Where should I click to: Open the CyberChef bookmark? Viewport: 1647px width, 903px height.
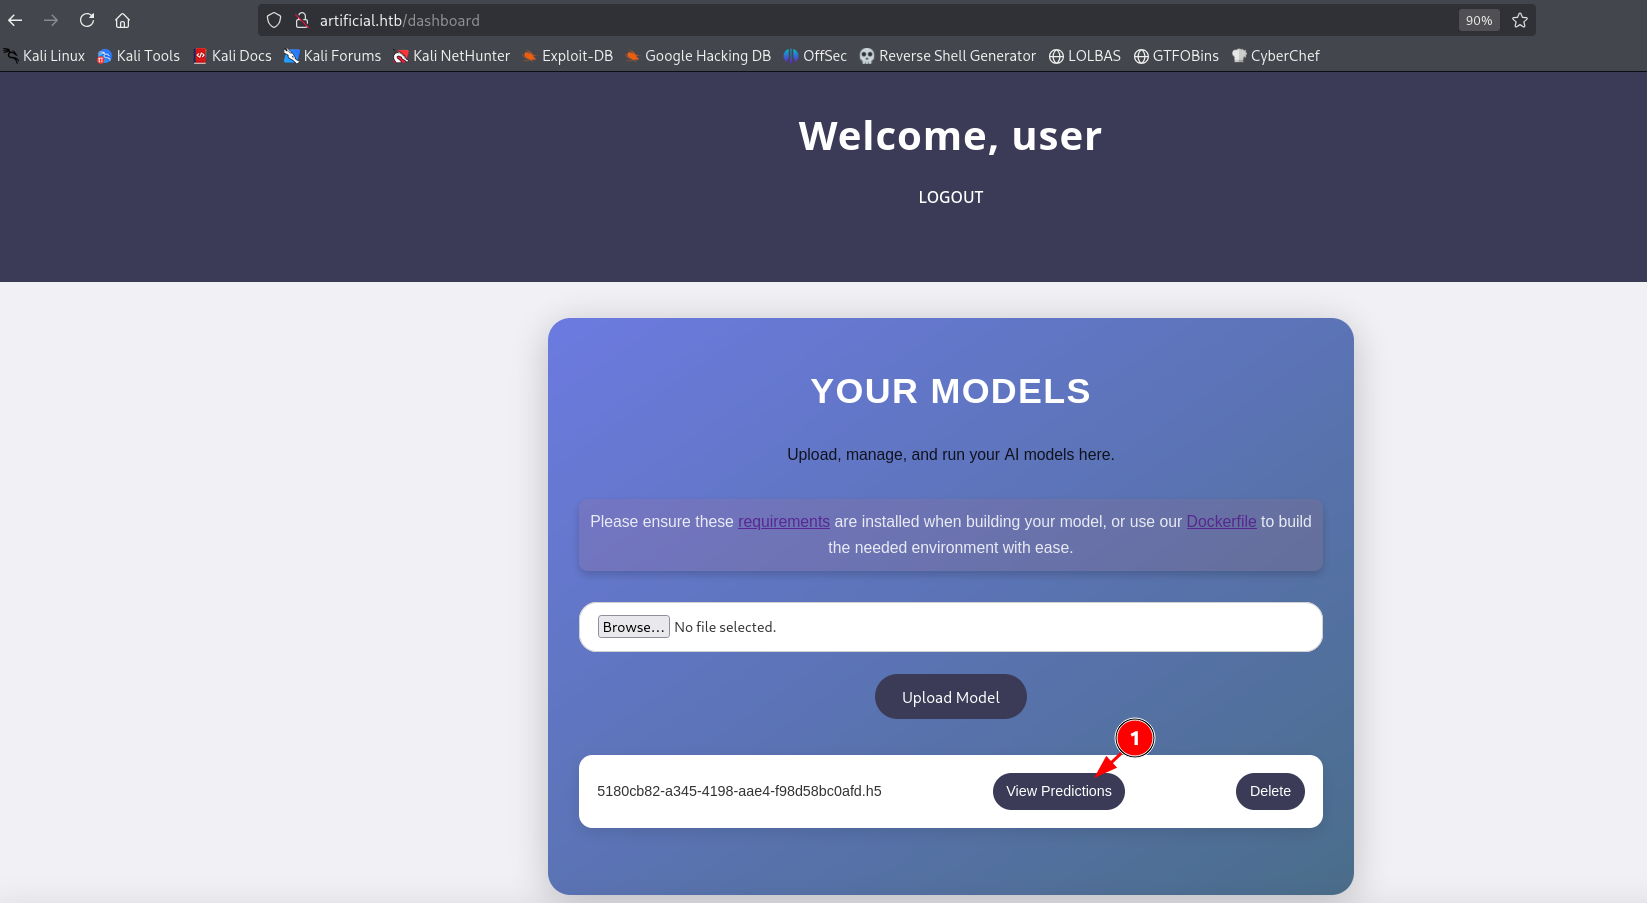[1276, 56]
